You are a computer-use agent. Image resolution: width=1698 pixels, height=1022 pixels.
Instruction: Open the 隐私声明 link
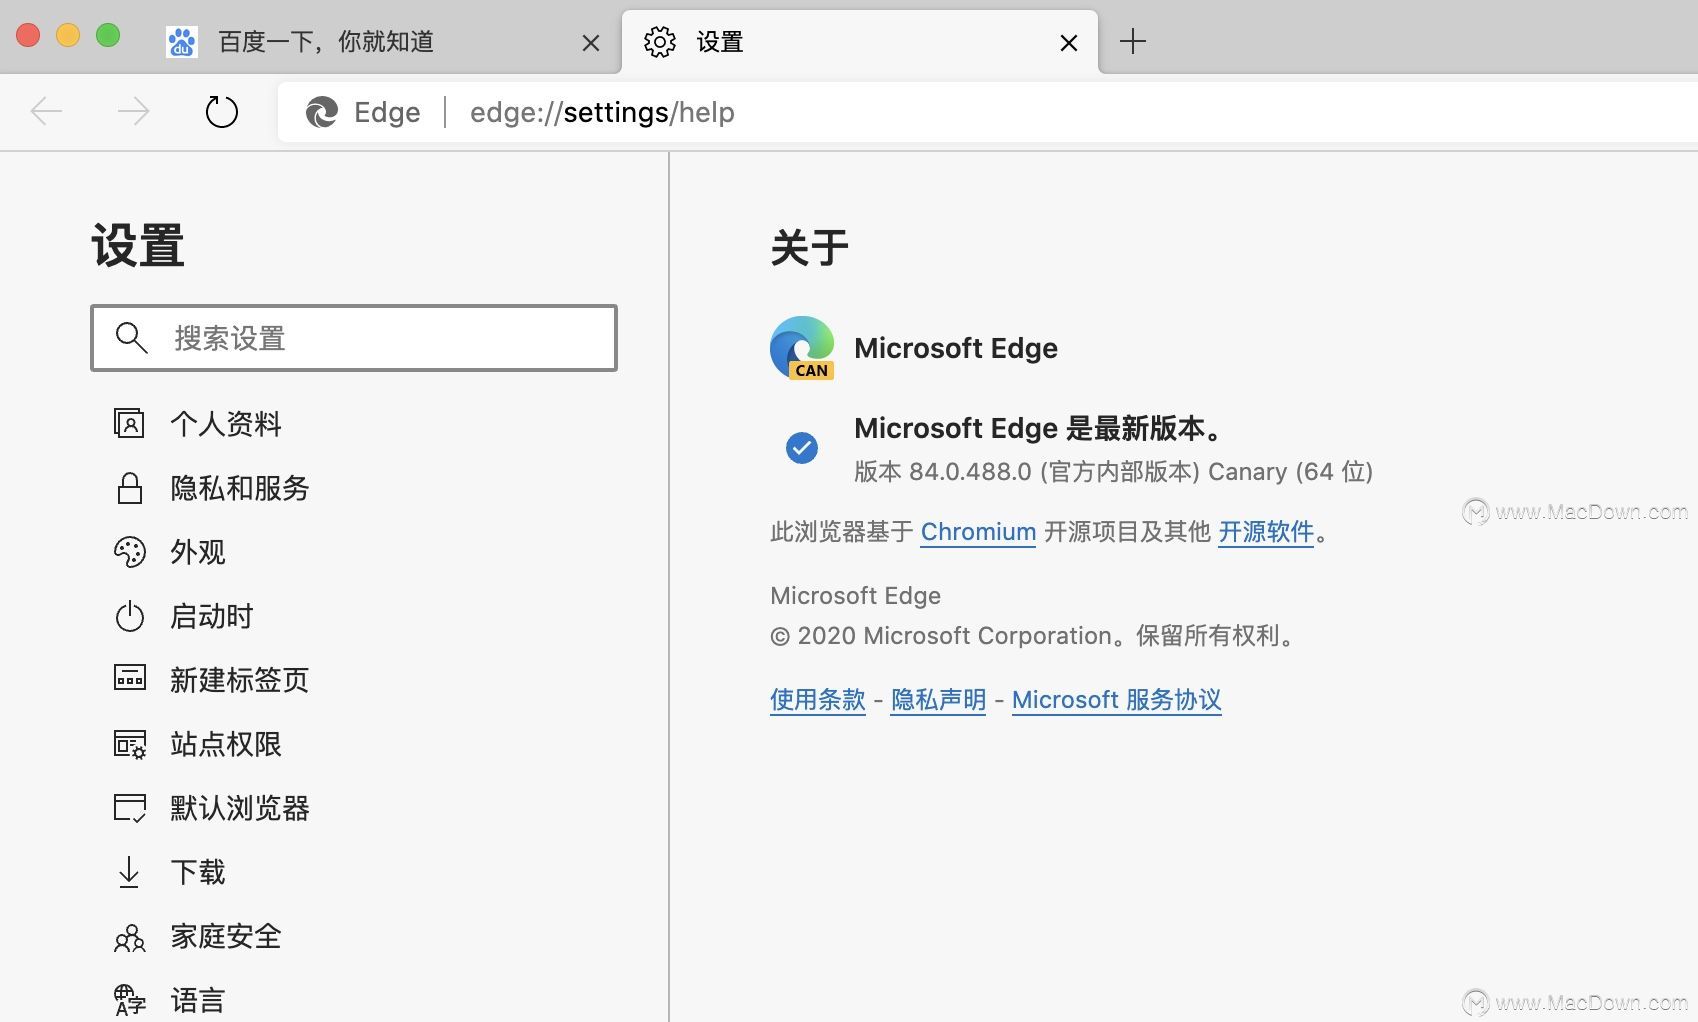click(938, 700)
